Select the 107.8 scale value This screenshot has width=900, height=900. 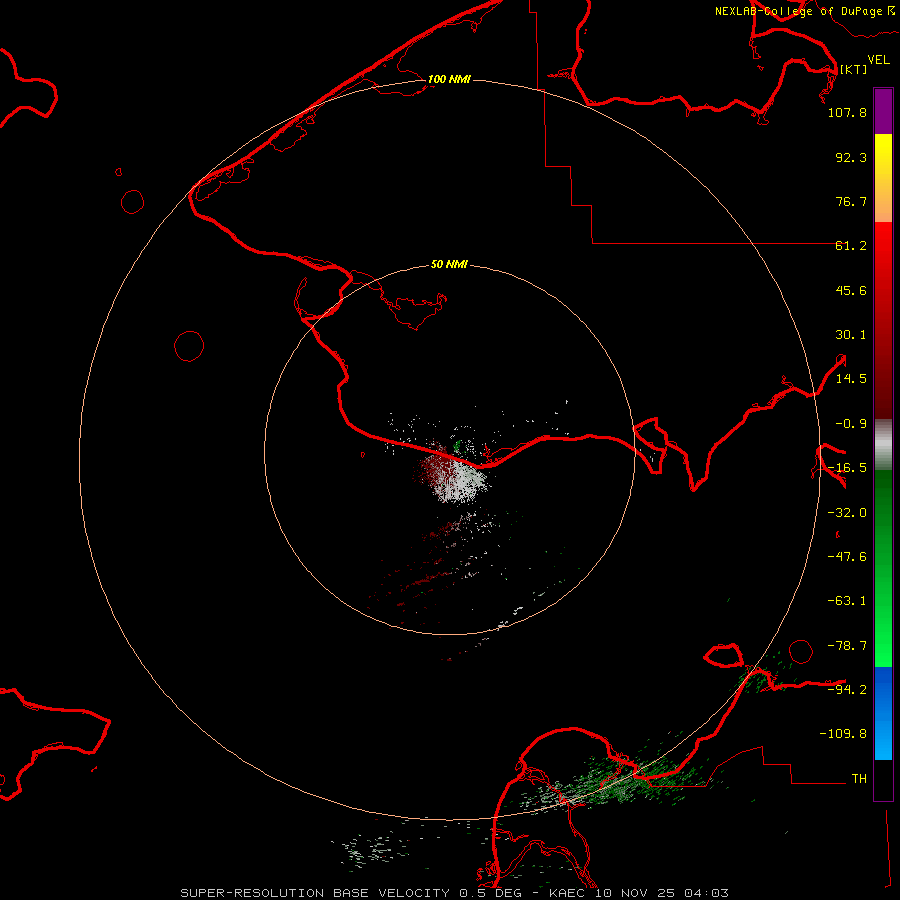(847, 112)
